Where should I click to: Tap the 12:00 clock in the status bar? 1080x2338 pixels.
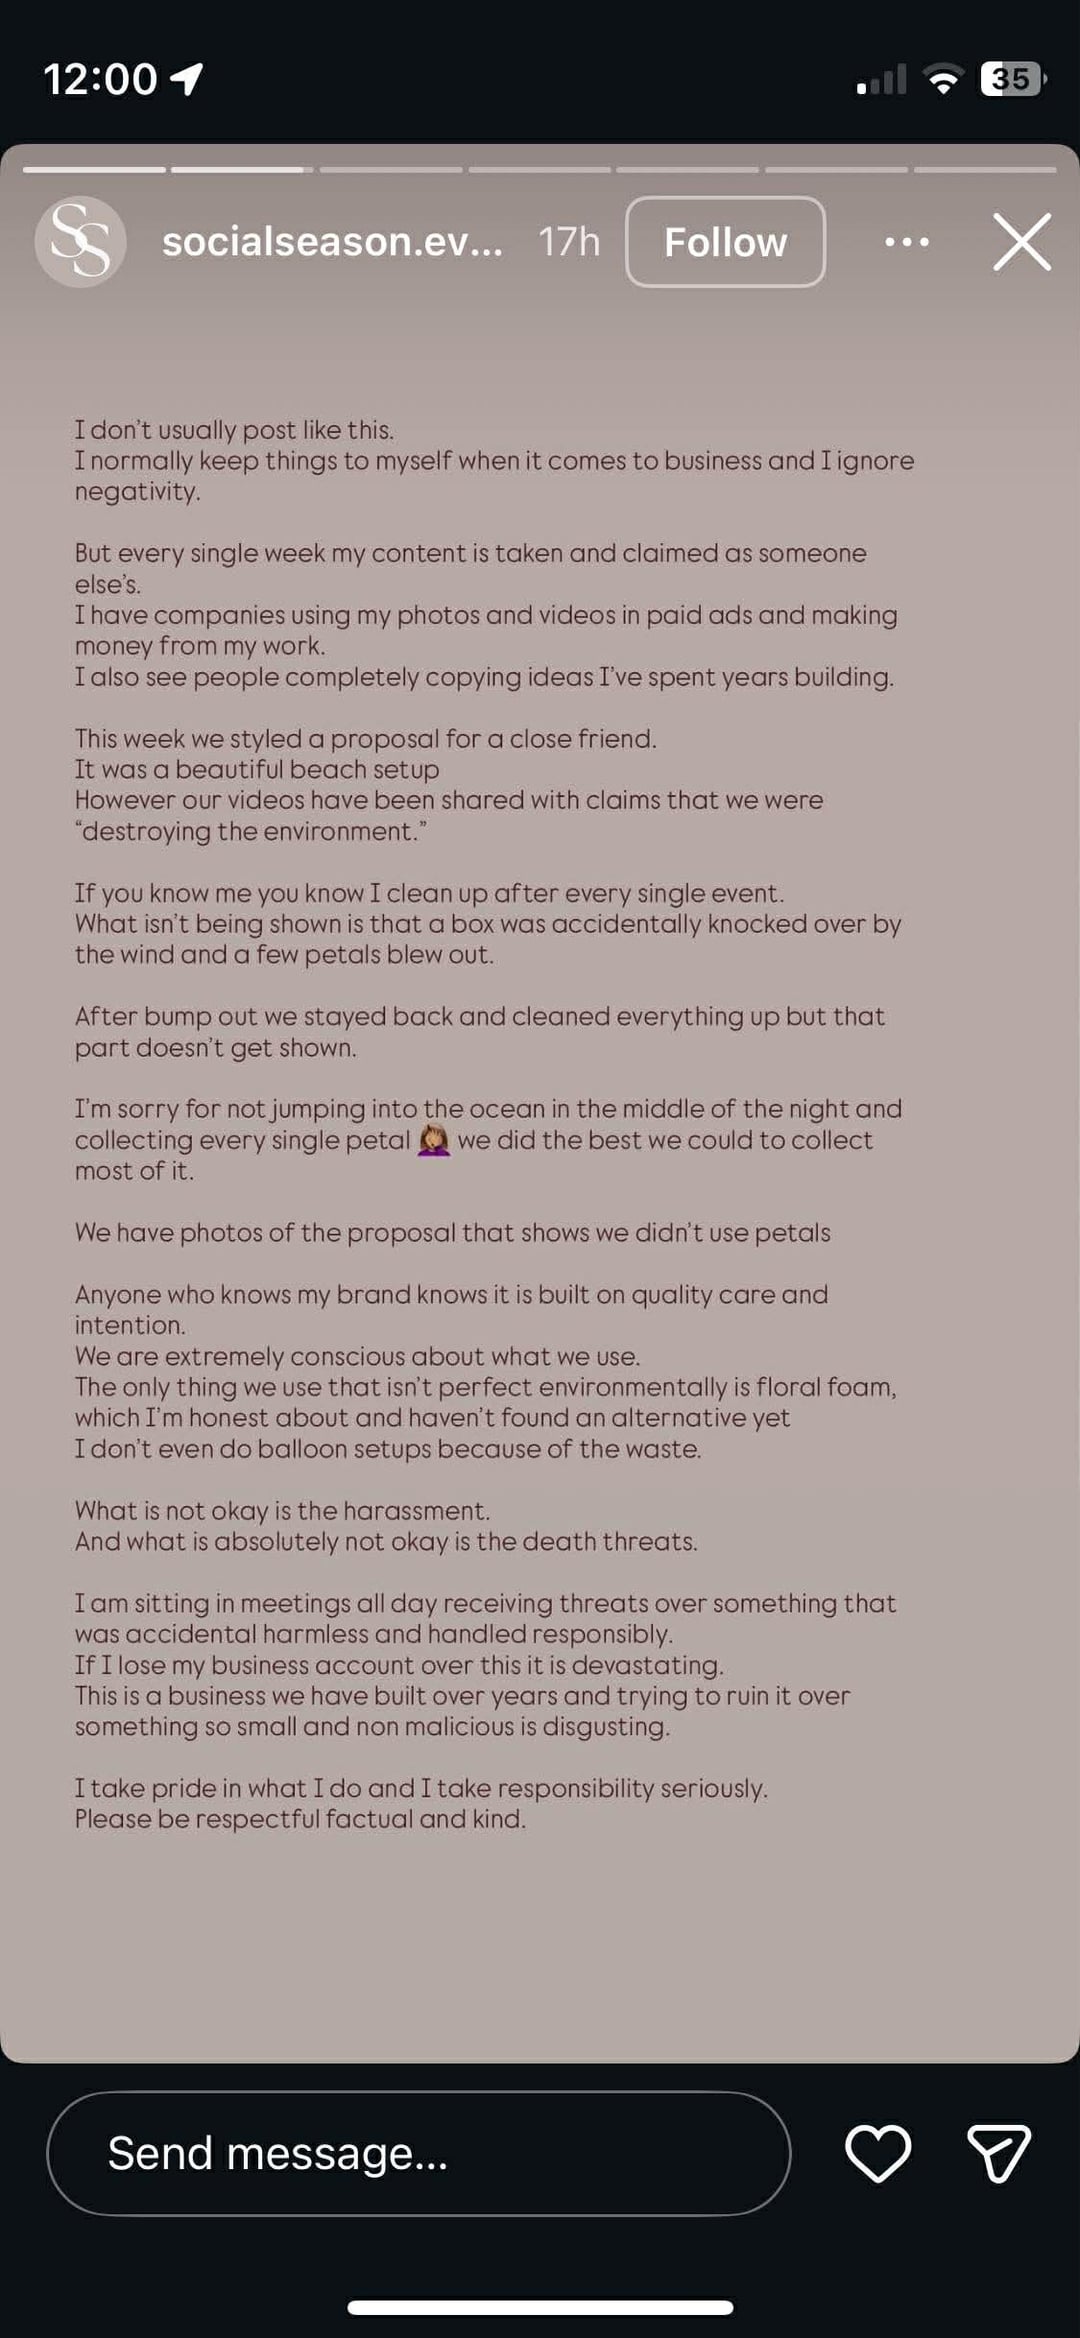[100, 79]
